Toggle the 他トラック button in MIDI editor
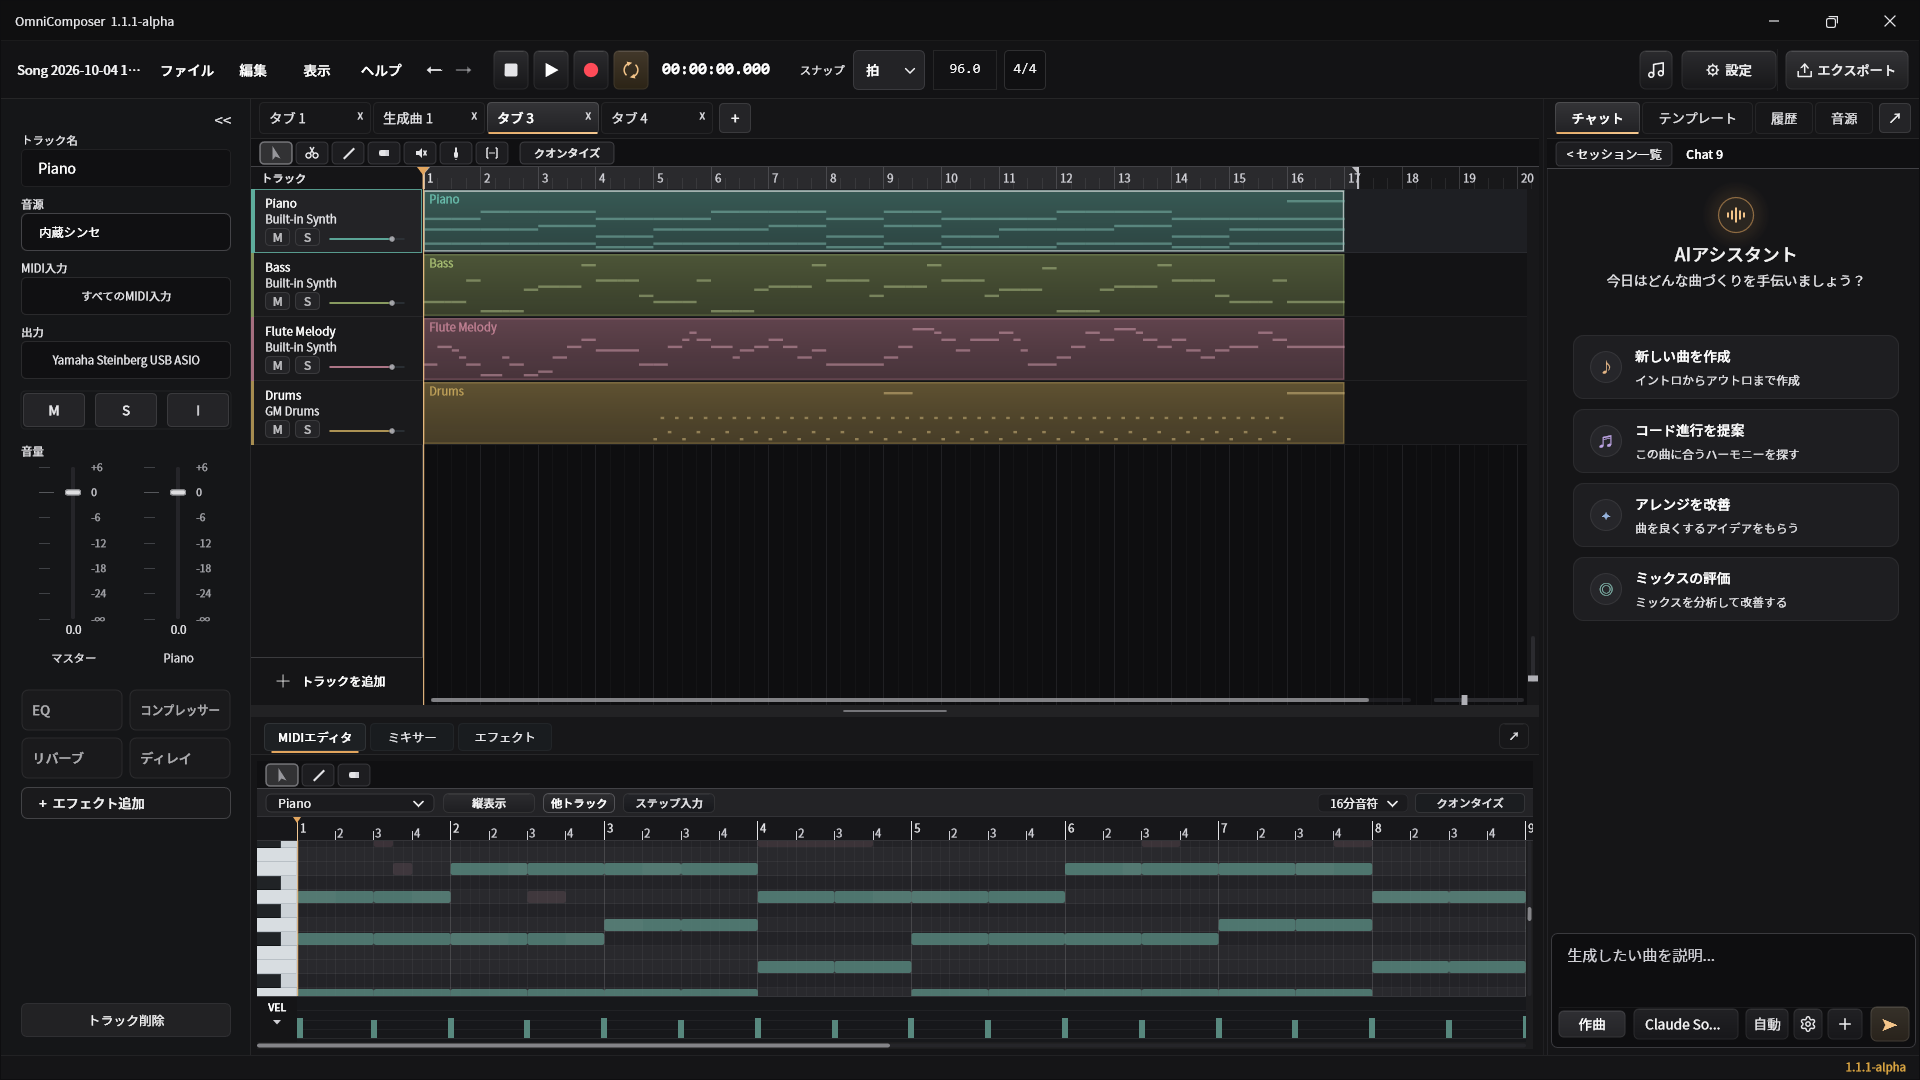Viewport: 1920px width, 1080px height. [579, 803]
